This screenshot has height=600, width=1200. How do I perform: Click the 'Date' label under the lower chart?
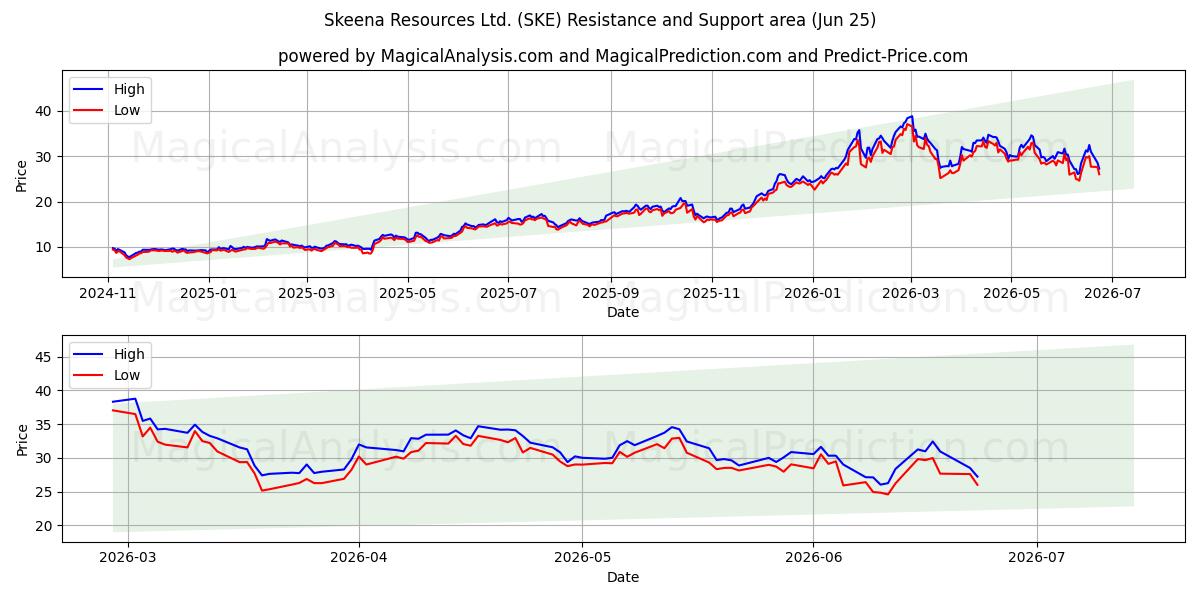point(623,577)
